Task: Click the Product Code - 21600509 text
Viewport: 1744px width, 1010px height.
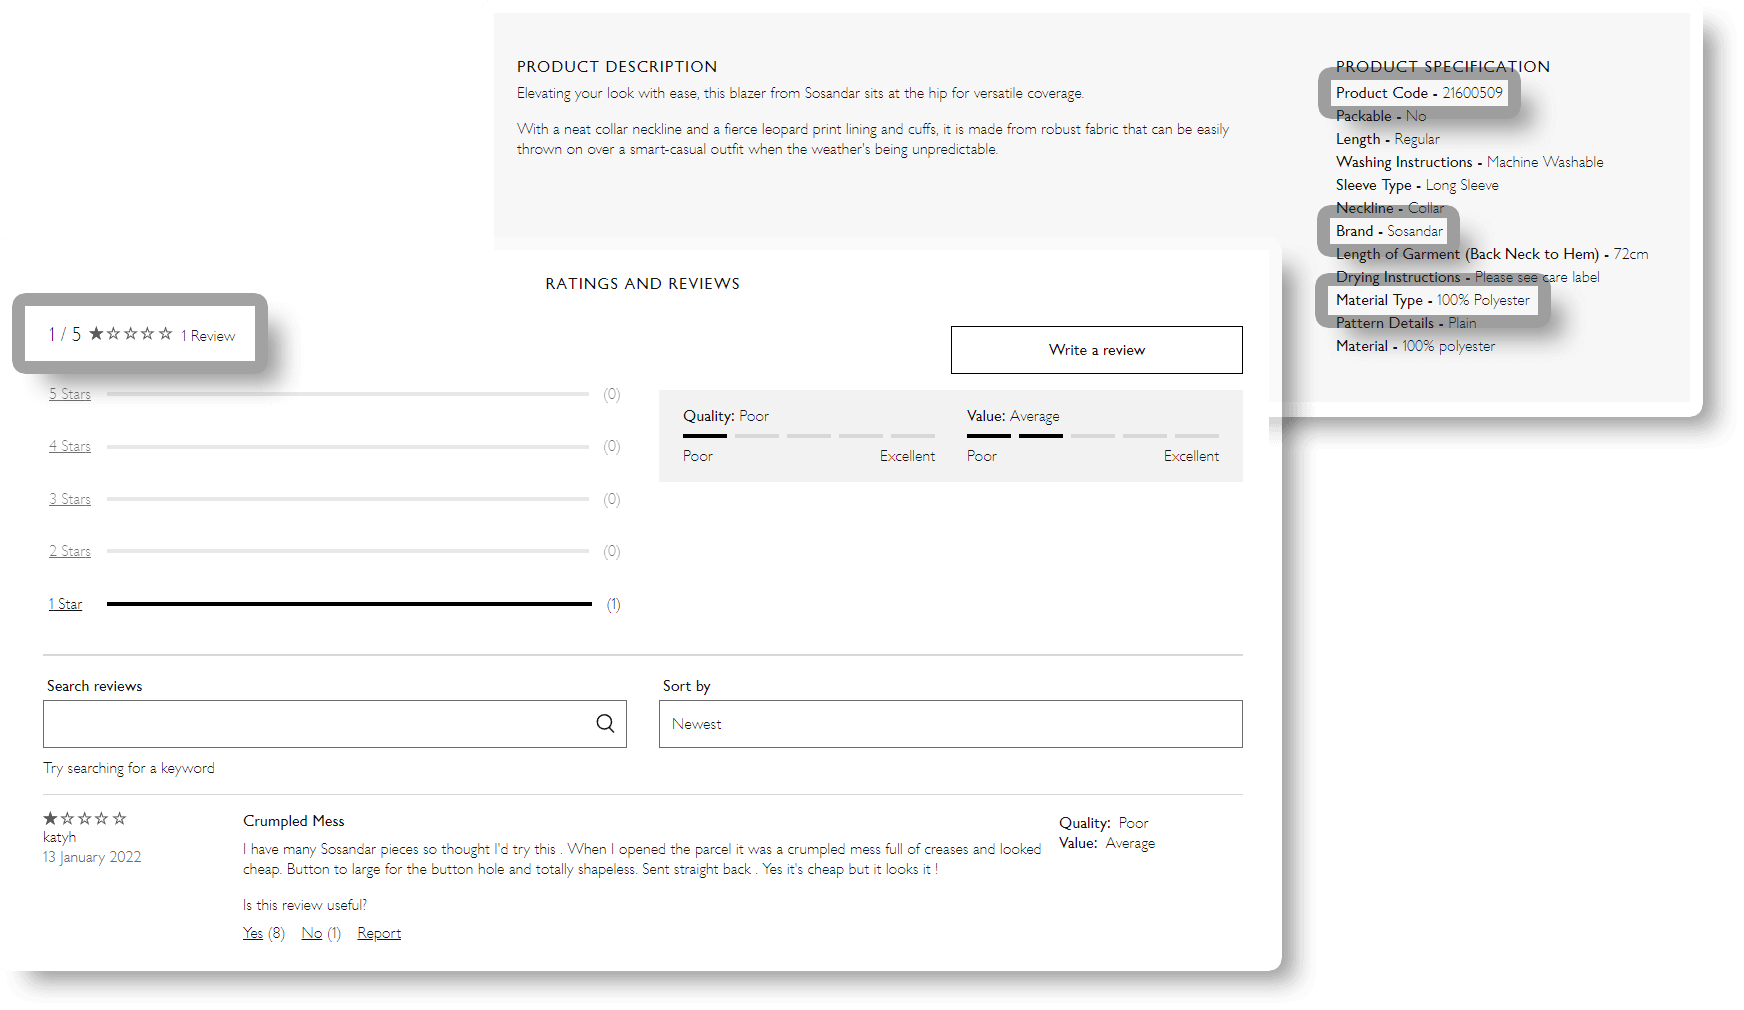Action: pyautogui.click(x=1419, y=93)
